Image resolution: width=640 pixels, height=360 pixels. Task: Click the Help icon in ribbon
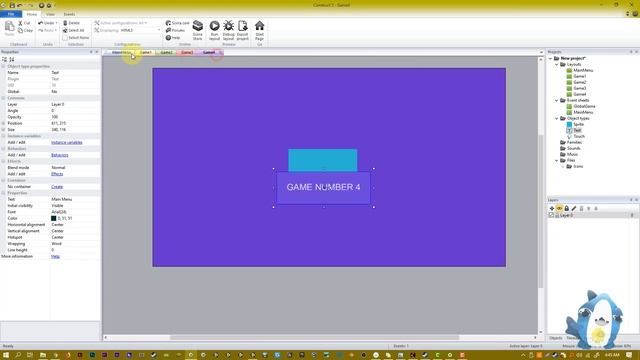tap(168, 38)
